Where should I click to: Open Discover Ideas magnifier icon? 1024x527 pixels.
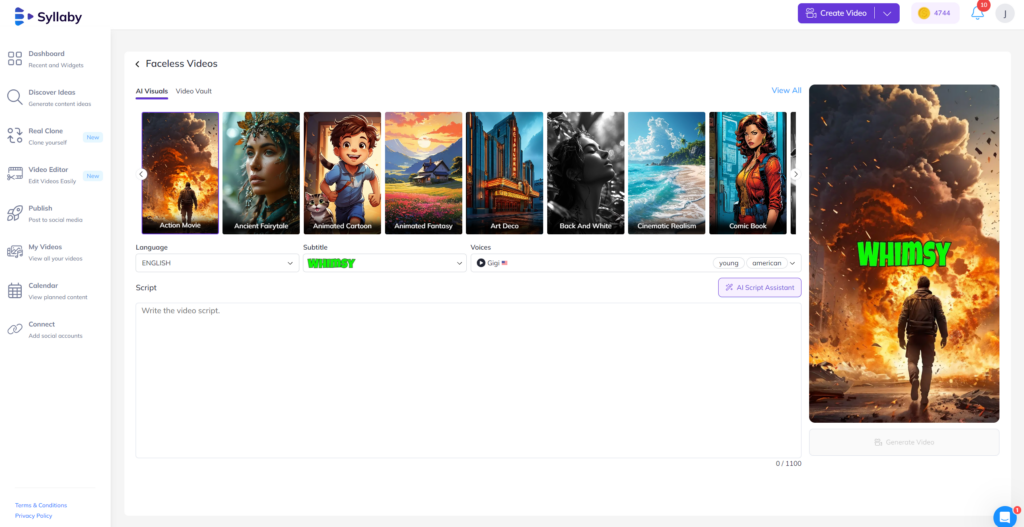(x=15, y=97)
